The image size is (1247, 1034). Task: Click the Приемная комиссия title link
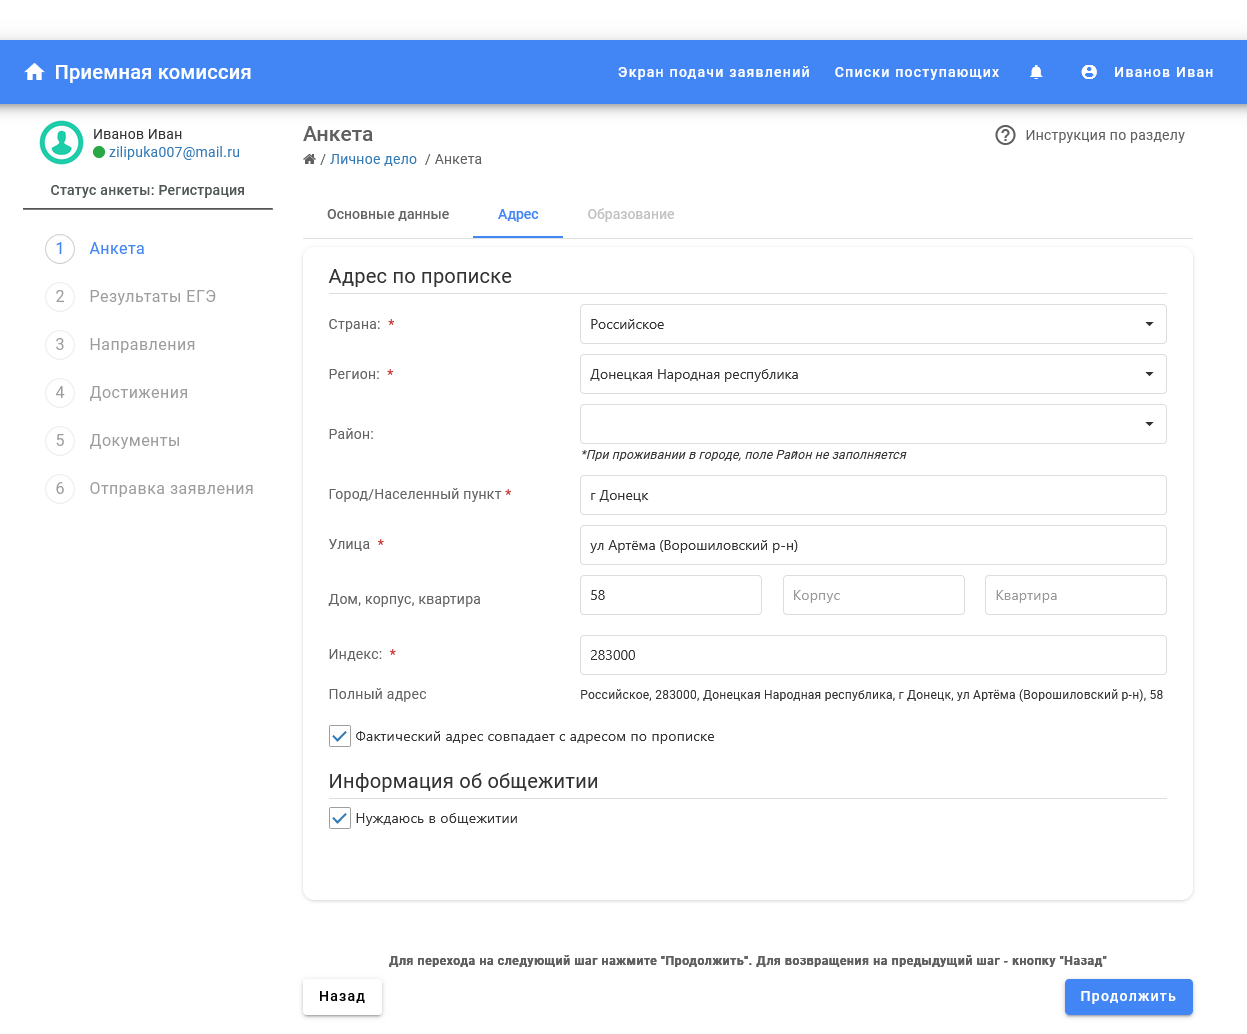pyautogui.click(x=153, y=72)
